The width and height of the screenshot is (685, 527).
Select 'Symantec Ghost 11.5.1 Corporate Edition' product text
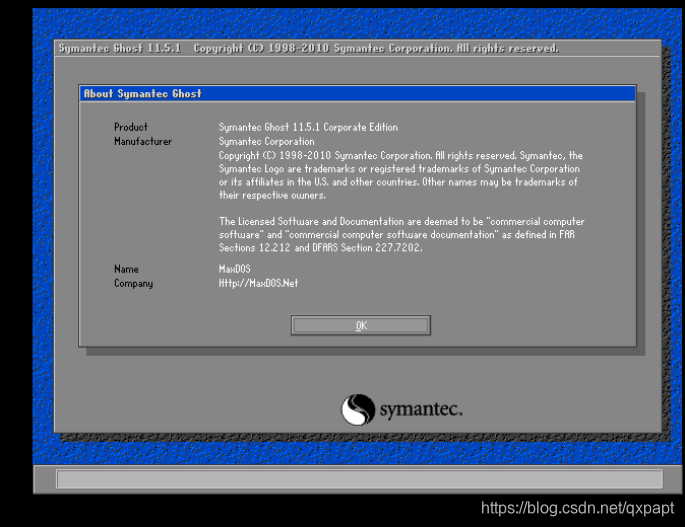click(x=308, y=127)
